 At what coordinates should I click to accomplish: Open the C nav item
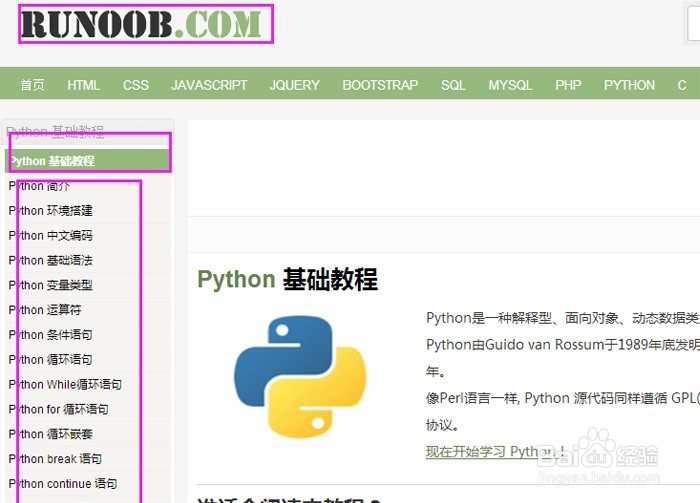click(682, 85)
